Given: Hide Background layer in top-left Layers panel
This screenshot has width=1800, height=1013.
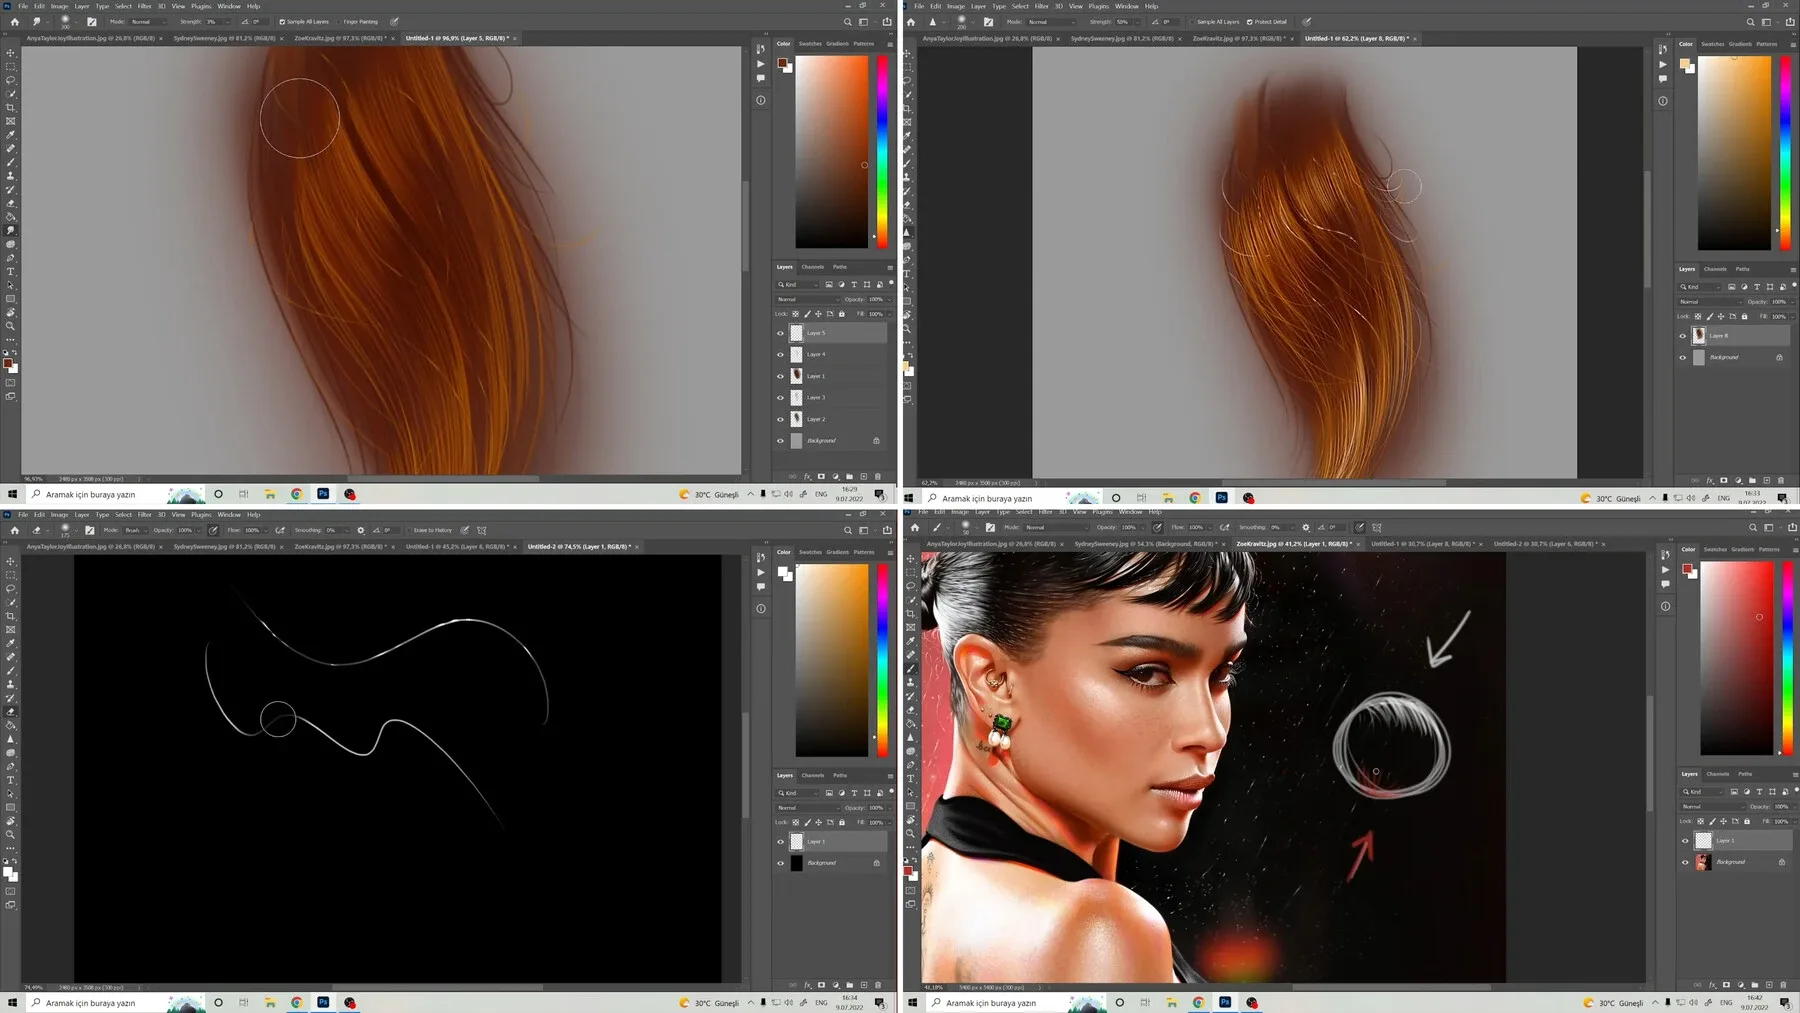Looking at the screenshot, I should (781, 440).
